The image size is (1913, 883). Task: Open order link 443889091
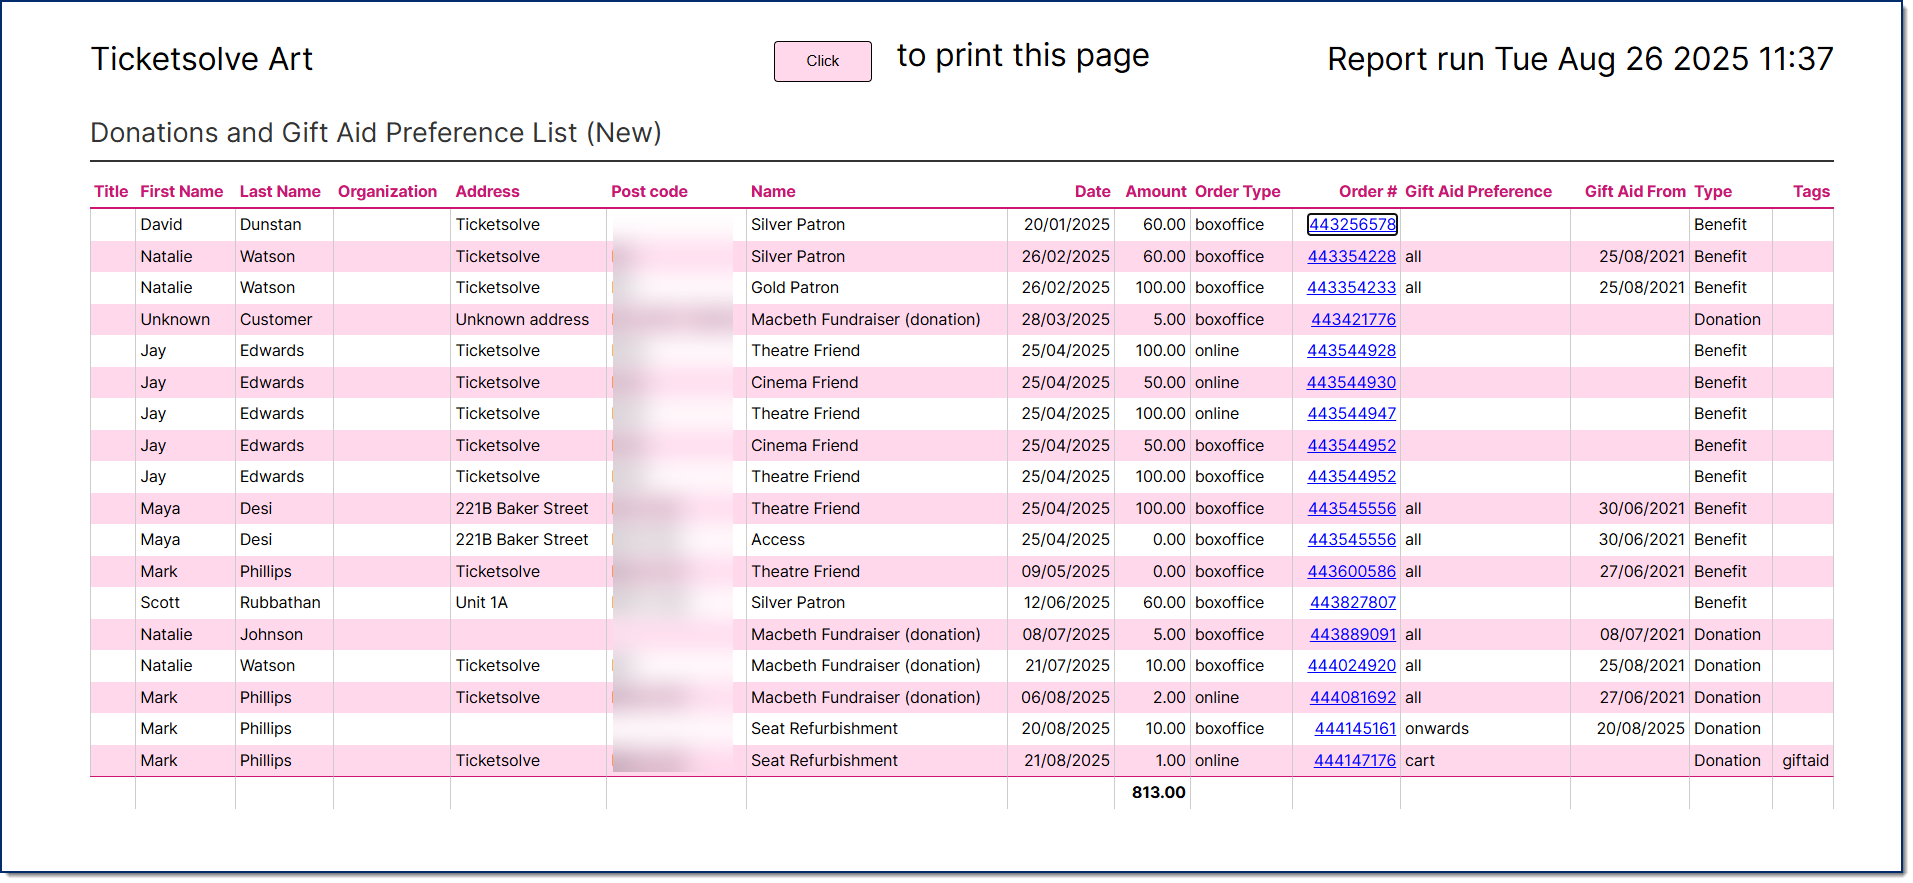(1353, 635)
